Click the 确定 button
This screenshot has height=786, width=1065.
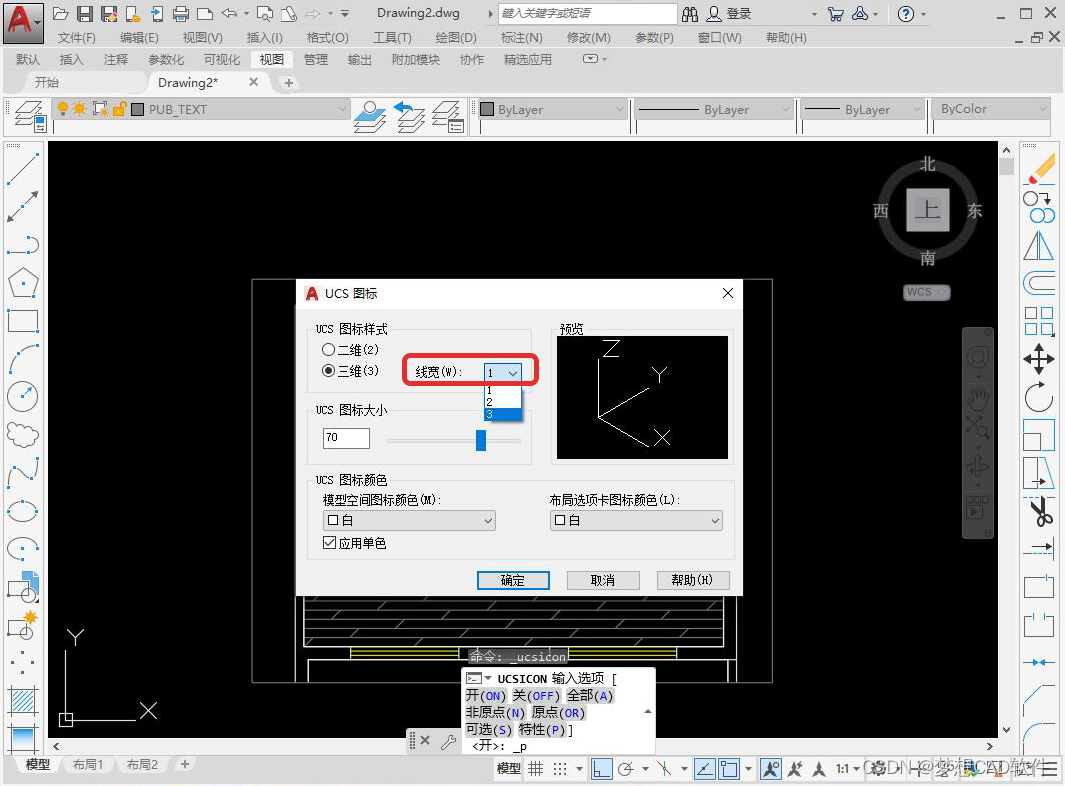click(513, 580)
